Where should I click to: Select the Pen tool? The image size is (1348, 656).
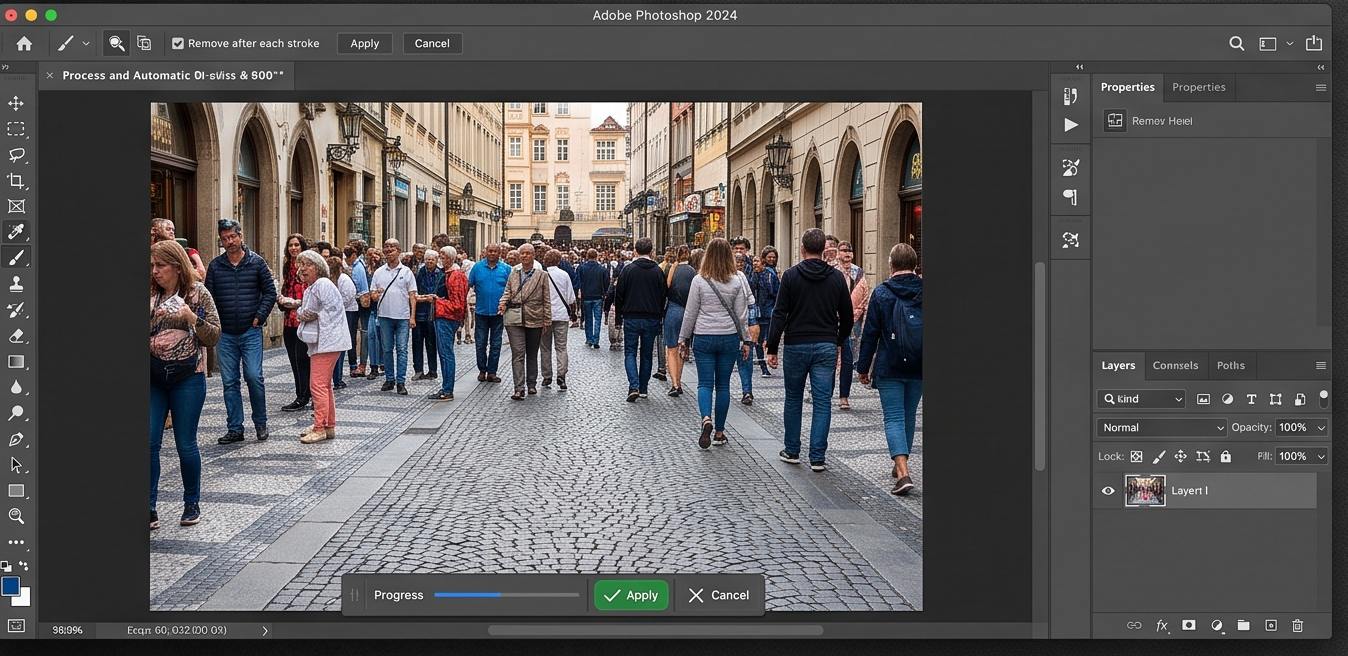coord(16,439)
